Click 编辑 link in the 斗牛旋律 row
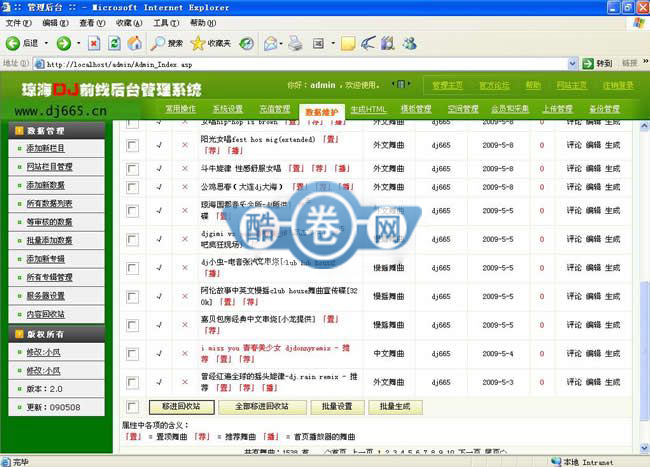The image size is (650, 467). click(x=593, y=169)
